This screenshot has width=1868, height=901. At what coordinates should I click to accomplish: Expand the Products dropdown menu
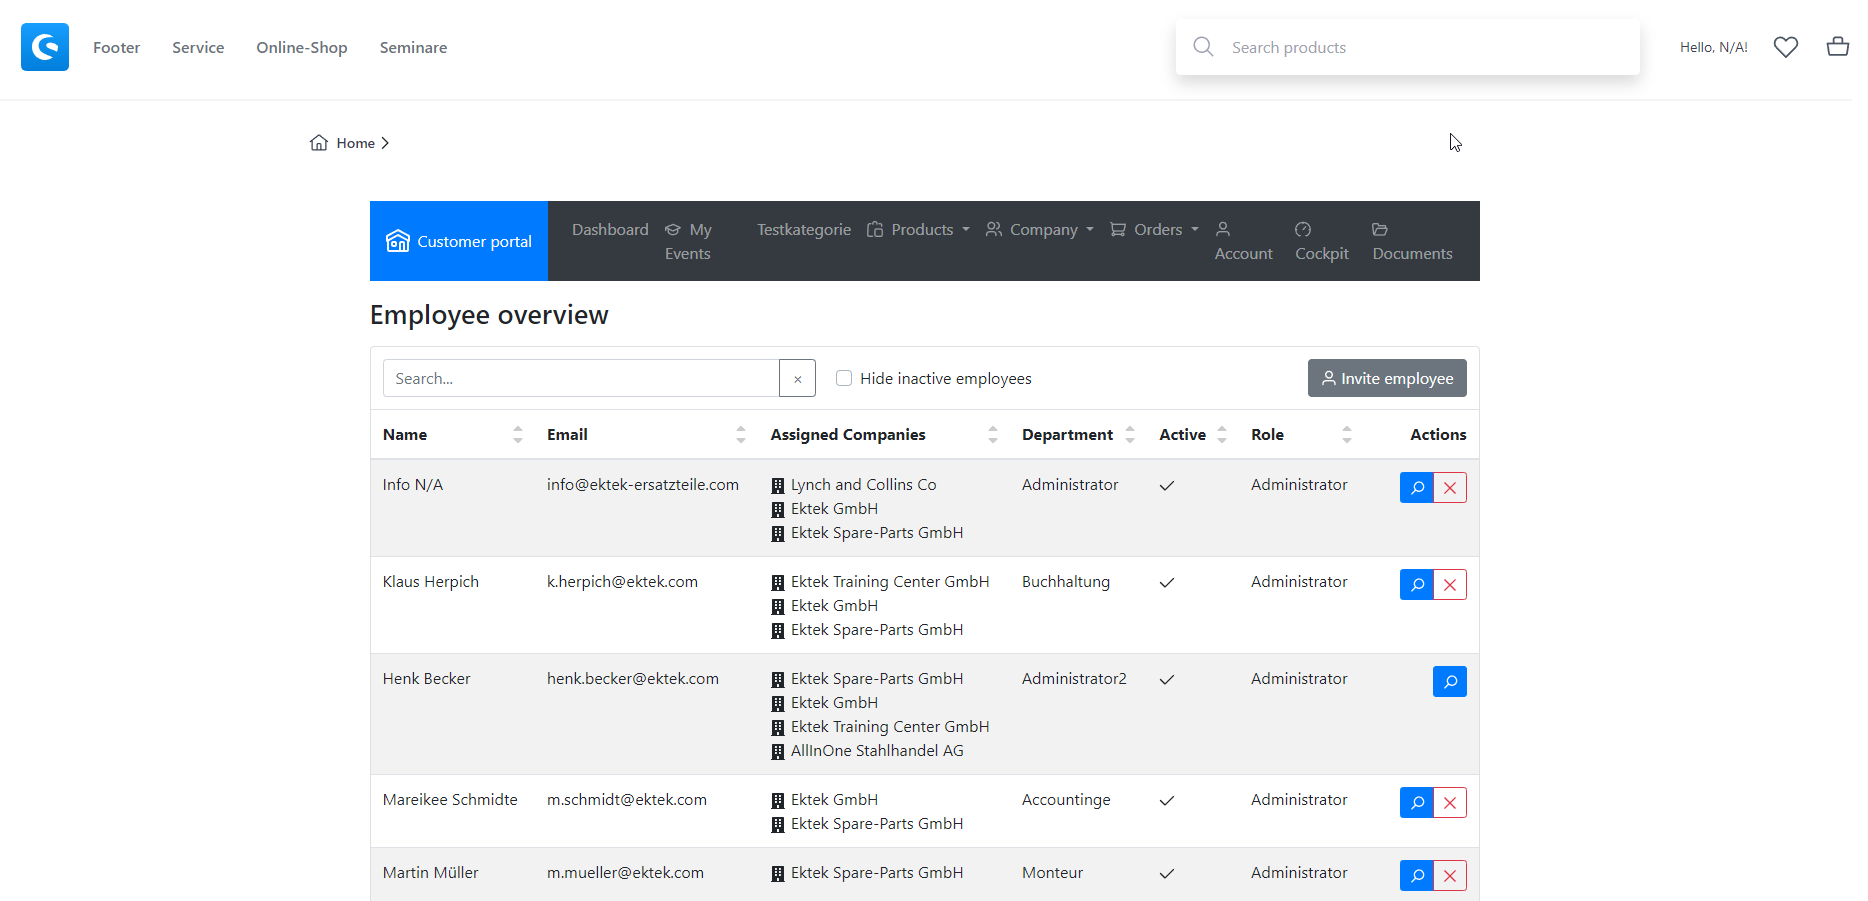pos(919,230)
